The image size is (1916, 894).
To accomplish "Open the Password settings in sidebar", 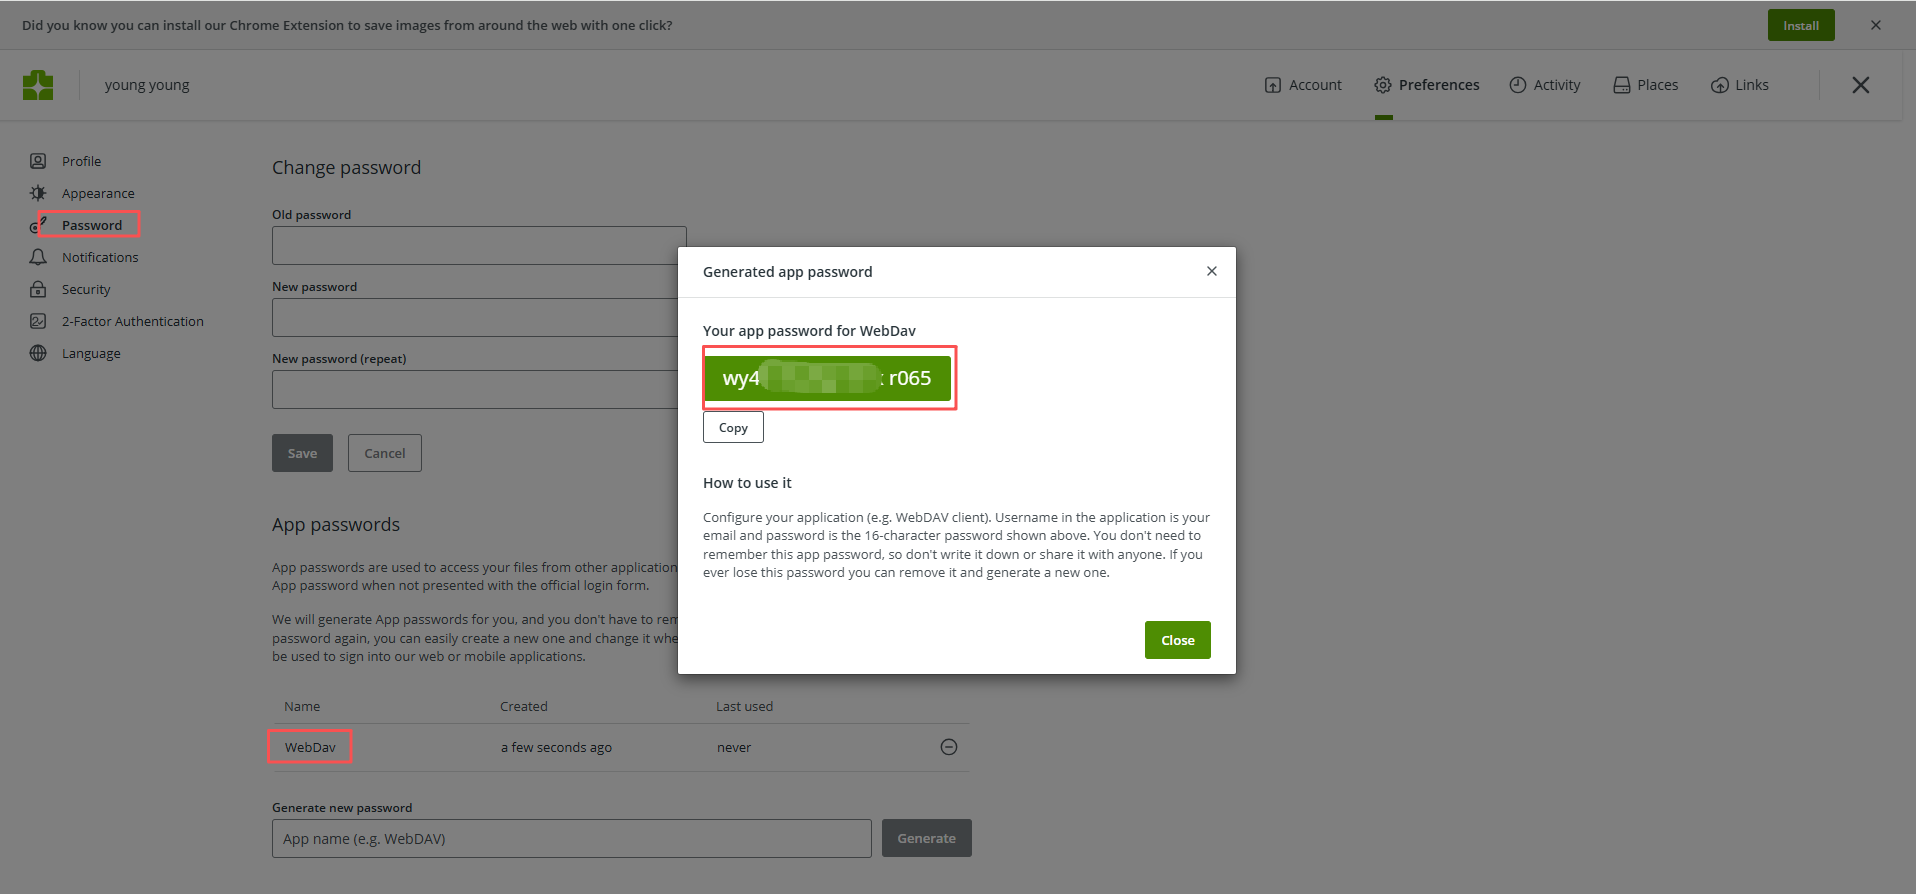I will [92, 225].
